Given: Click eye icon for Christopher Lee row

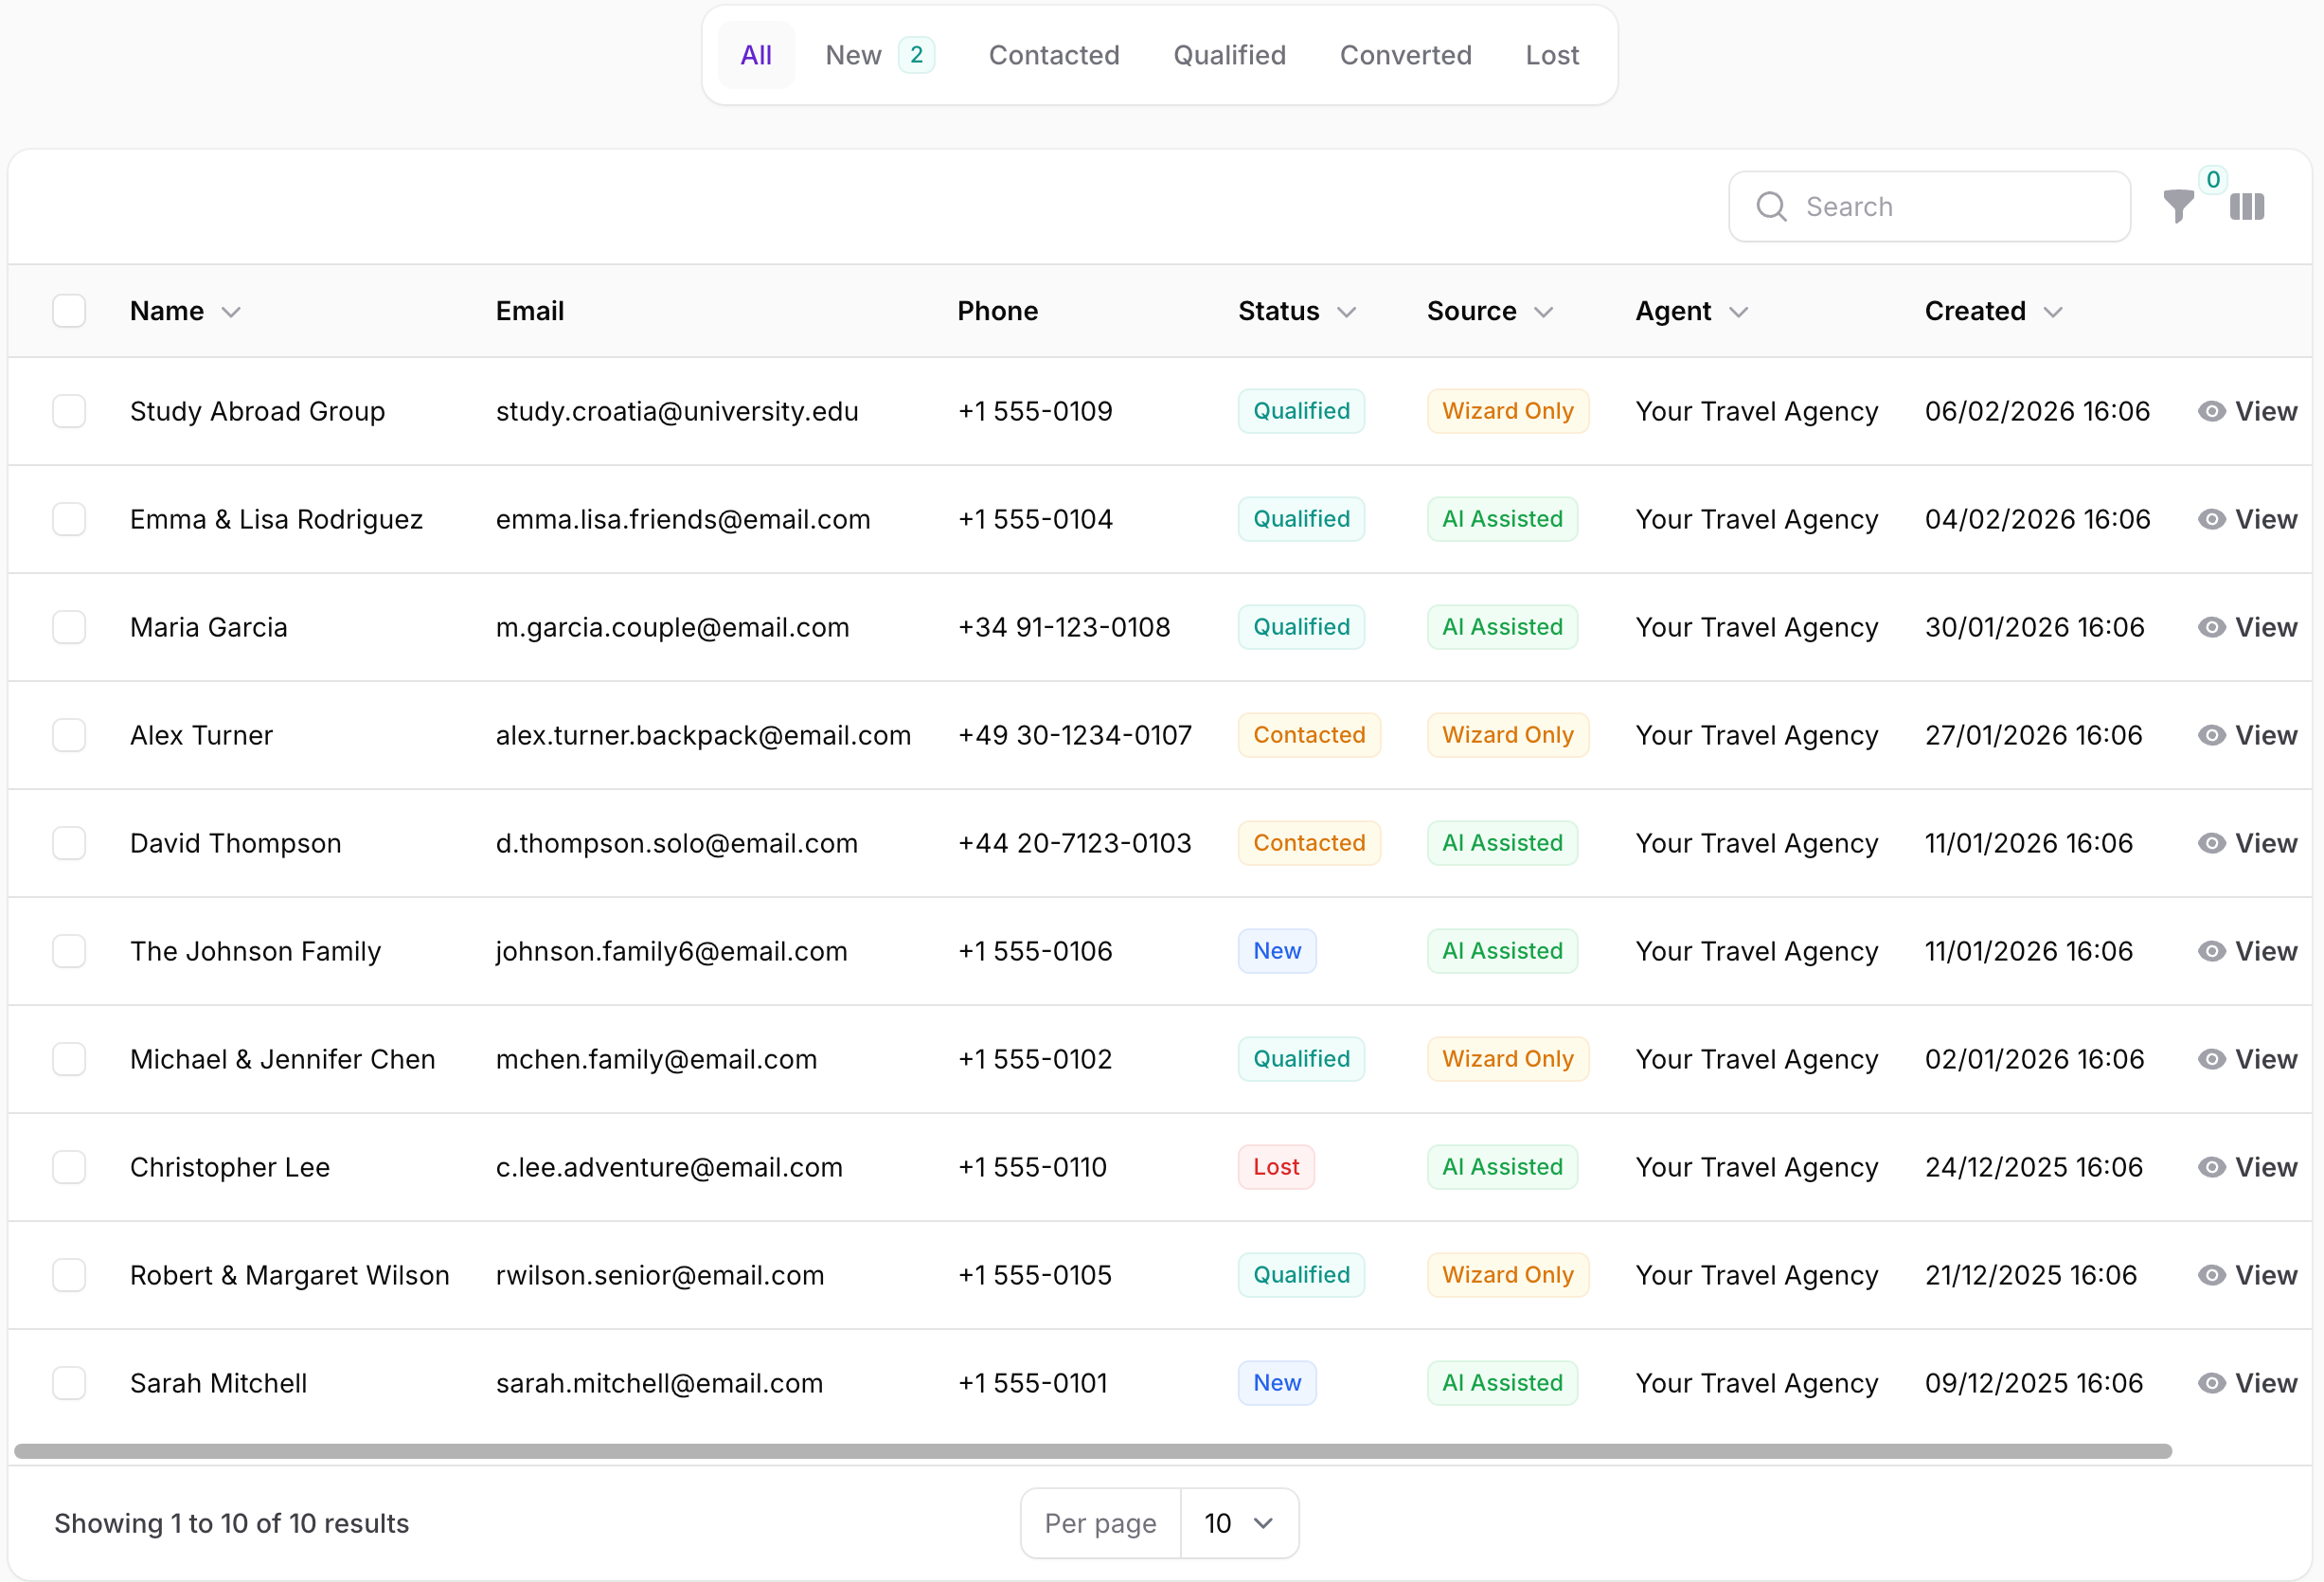Looking at the screenshot, I should [x=2211, y=1167].
